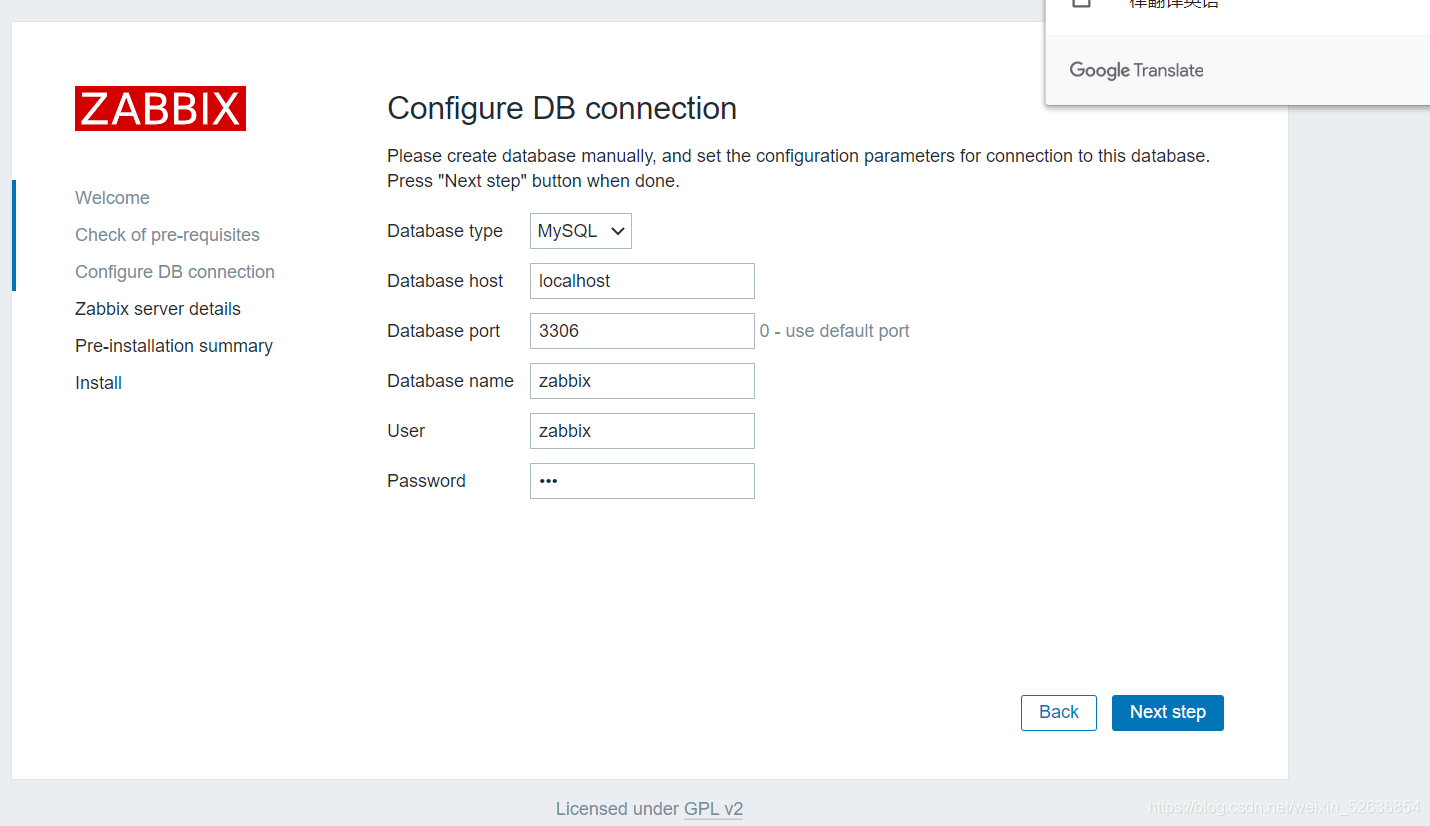This screenshot has width=1430, height=826.
Task: Click the Google Translate popup label
Action: pos(1136,70)
